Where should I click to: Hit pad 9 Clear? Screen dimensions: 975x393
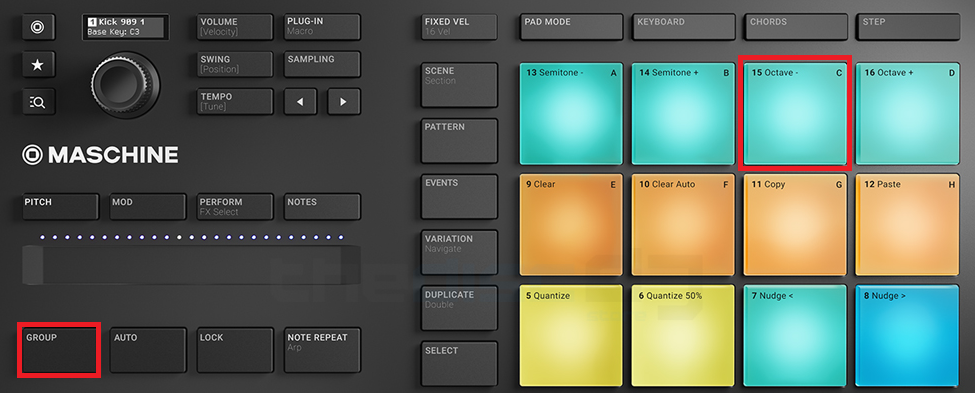click(571, 225)
